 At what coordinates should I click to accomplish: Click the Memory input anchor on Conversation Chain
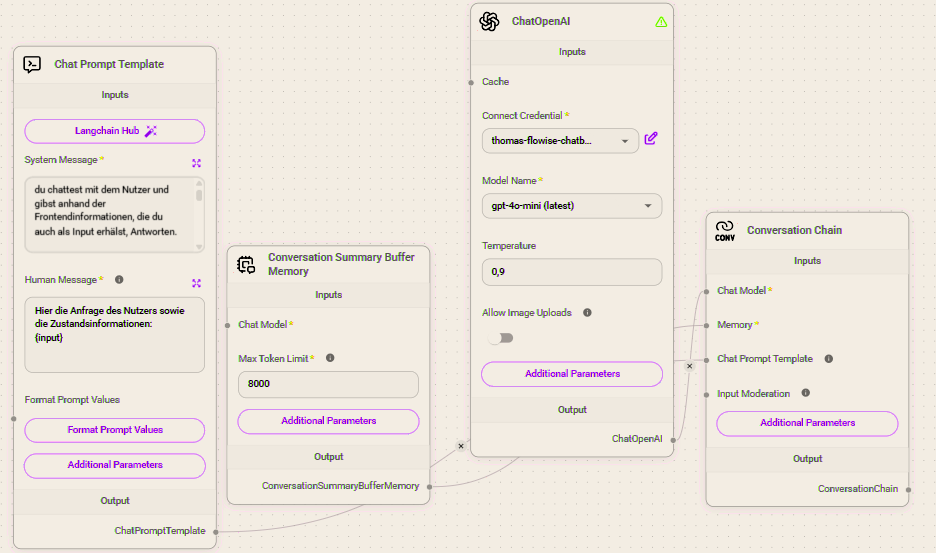[x=706, y=325]
